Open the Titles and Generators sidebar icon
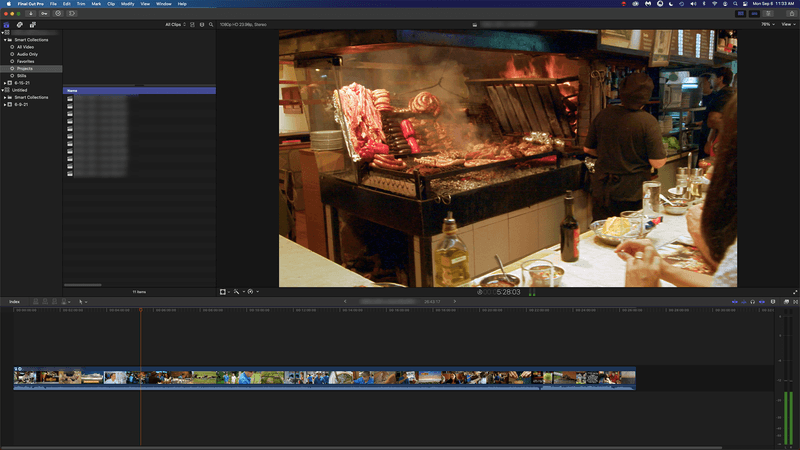The height and width of the screenshot is (450, 800). (x=33, y=24)
